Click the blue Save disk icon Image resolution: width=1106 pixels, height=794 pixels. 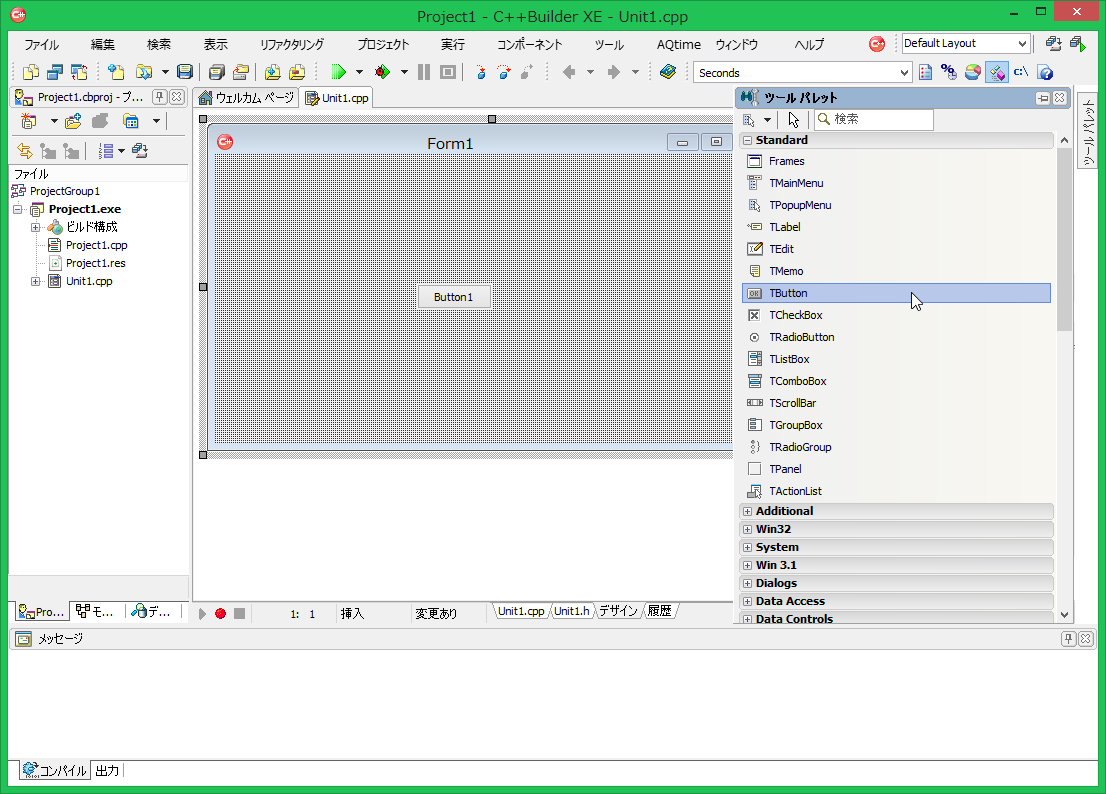tap(185, 72)
